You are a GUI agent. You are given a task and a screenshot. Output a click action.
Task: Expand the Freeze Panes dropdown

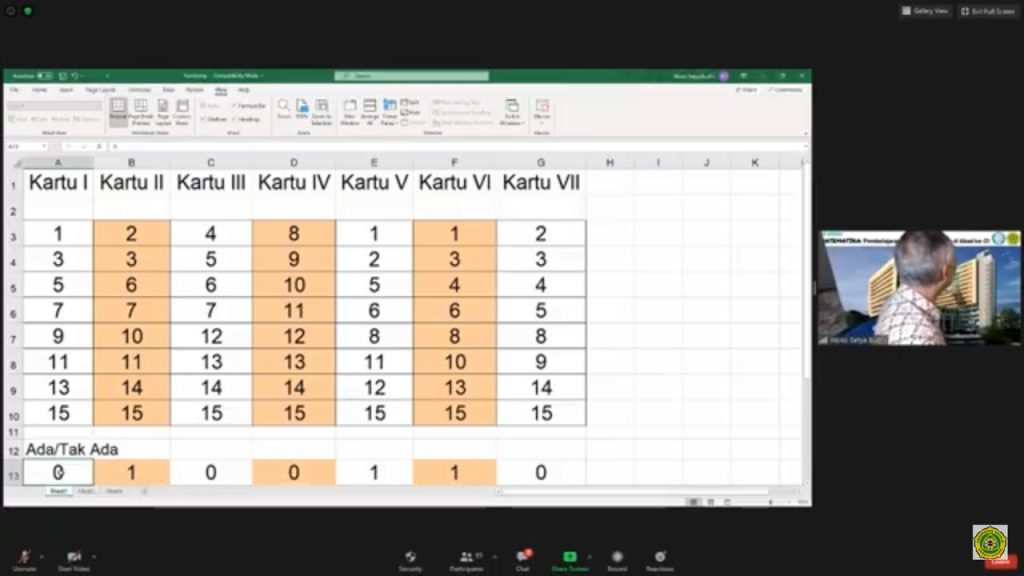(x=390, y=112)
